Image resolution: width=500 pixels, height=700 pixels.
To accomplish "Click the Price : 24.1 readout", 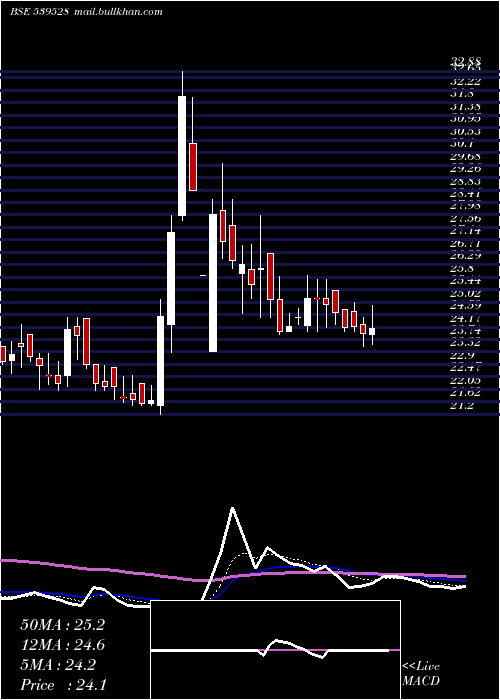I will 63,685.
